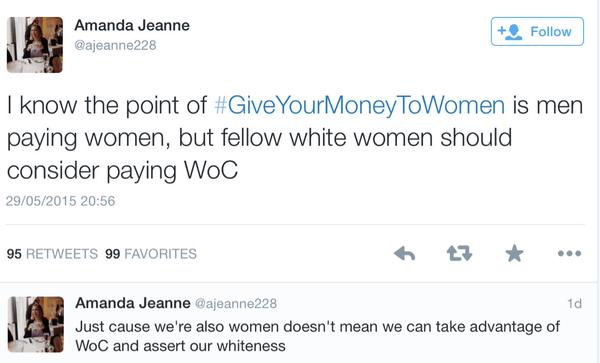View the 95 RETWEETS list
This screenshot has height=363, width=600.
point(52,254)
